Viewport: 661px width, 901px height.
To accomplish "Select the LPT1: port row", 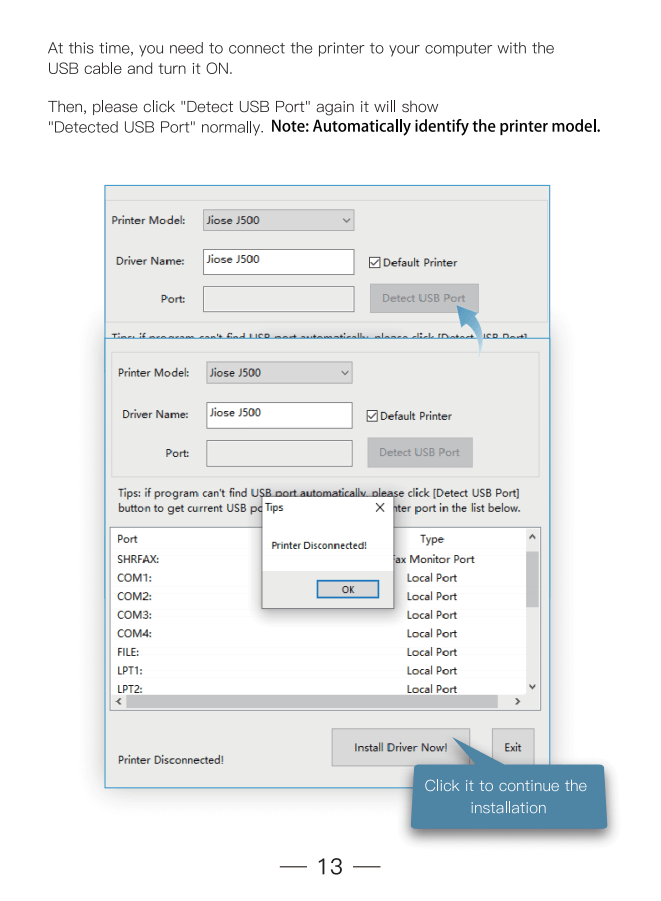I will 318,671.
